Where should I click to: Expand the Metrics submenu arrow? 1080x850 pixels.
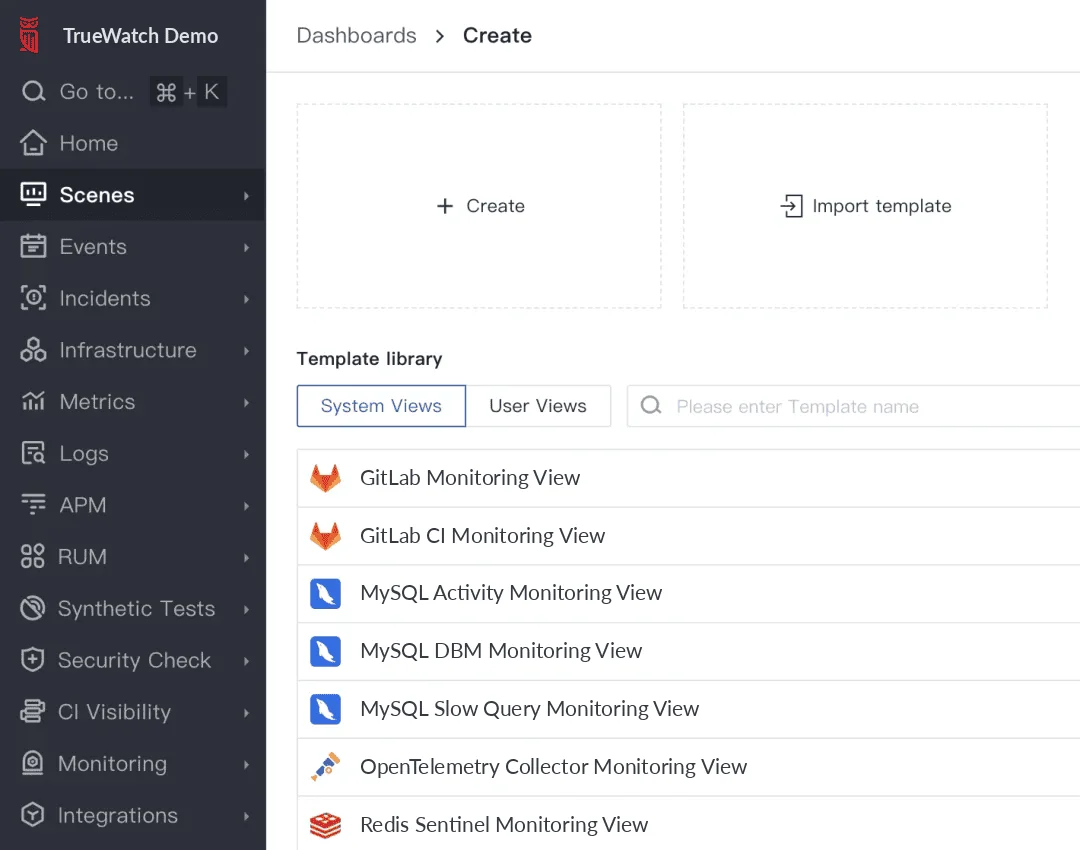click(246, 402)
